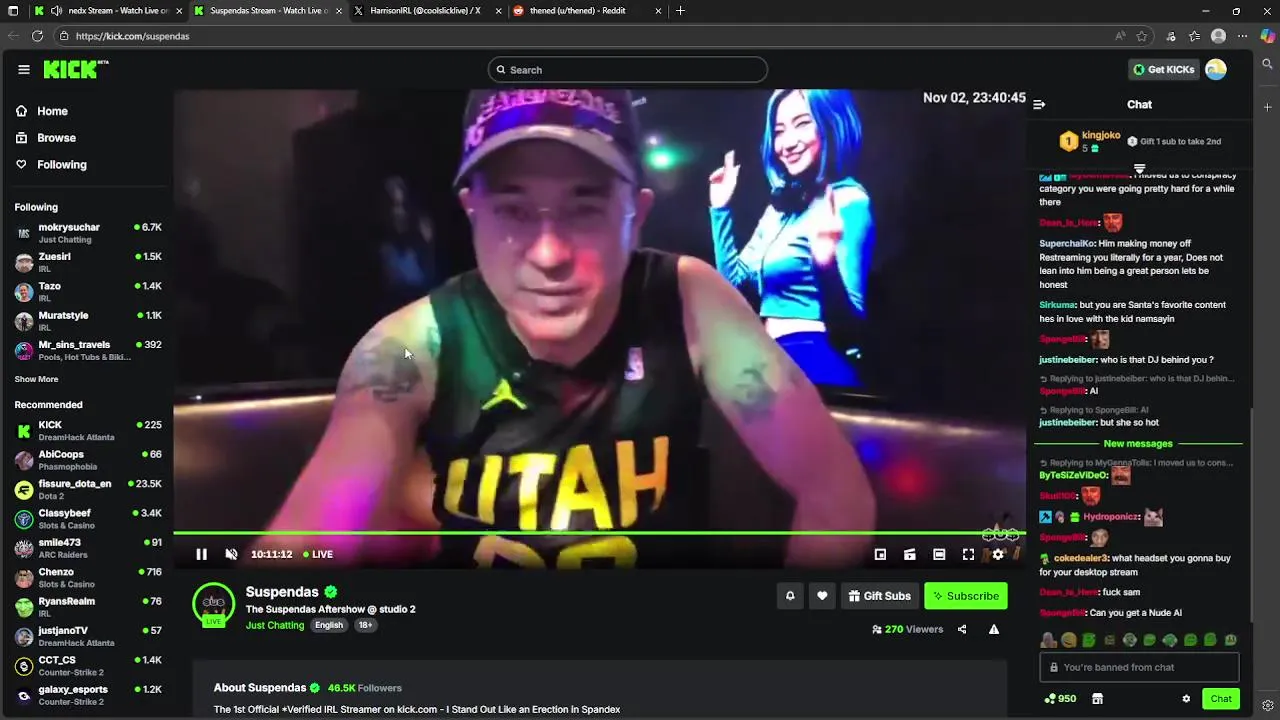Click into the Kick Search box
Screen dimensions: 1280x720
[x=628, y=69]
